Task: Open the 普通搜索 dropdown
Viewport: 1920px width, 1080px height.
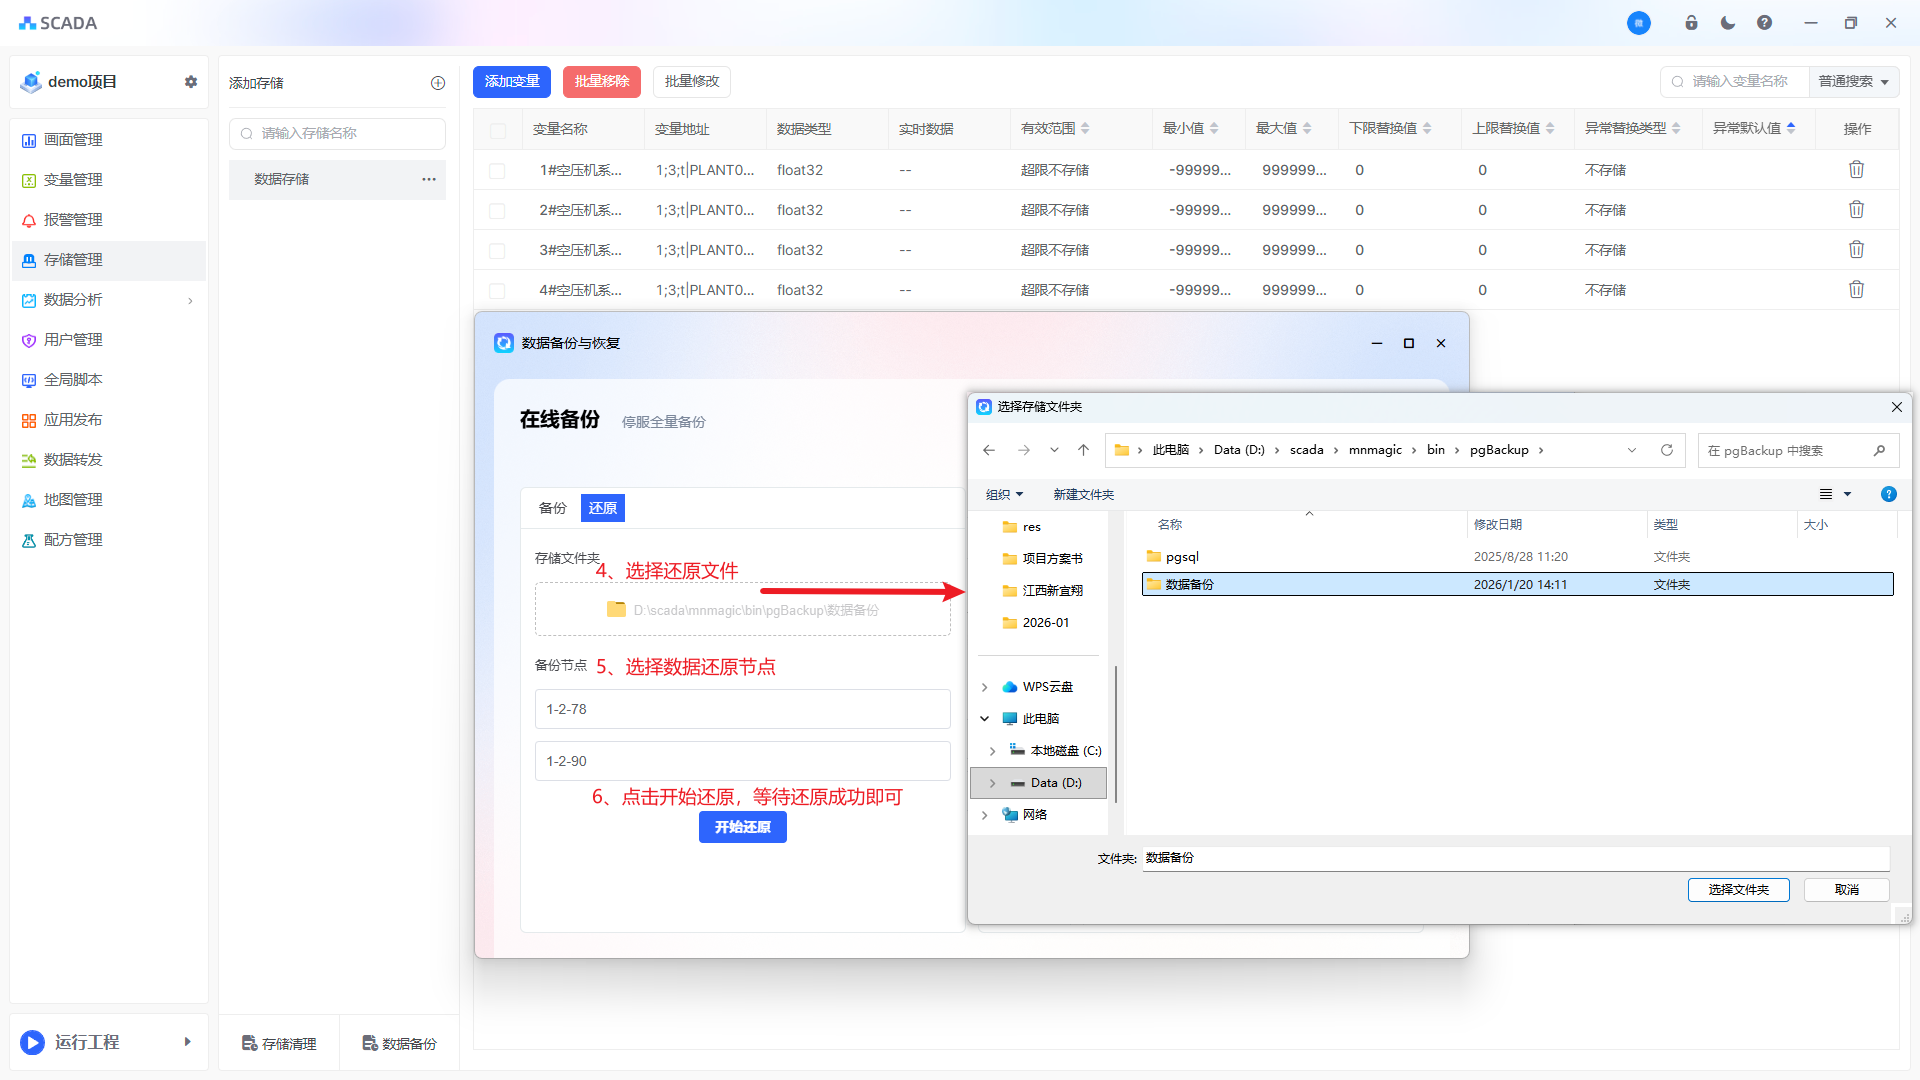Action: click(1853, 82)
